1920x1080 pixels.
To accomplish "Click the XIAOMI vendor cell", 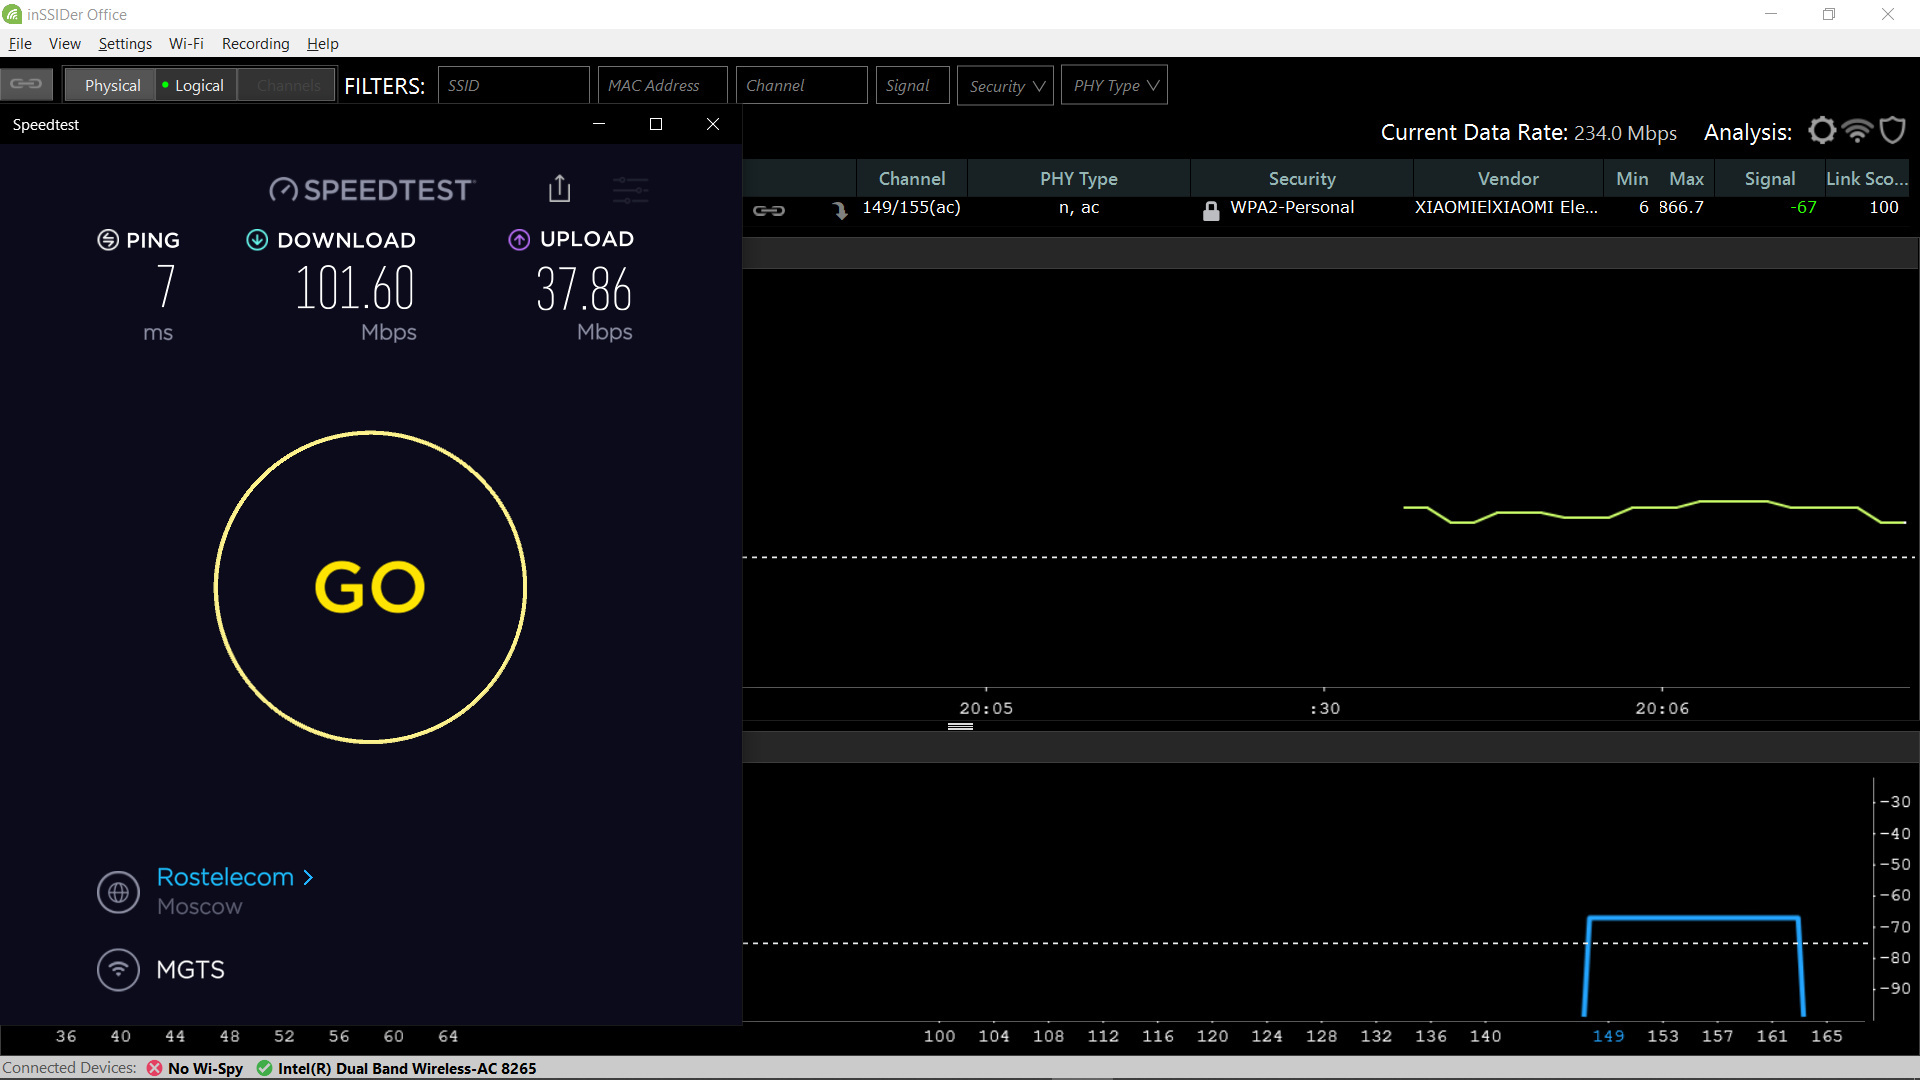I will click(1506, 207).
